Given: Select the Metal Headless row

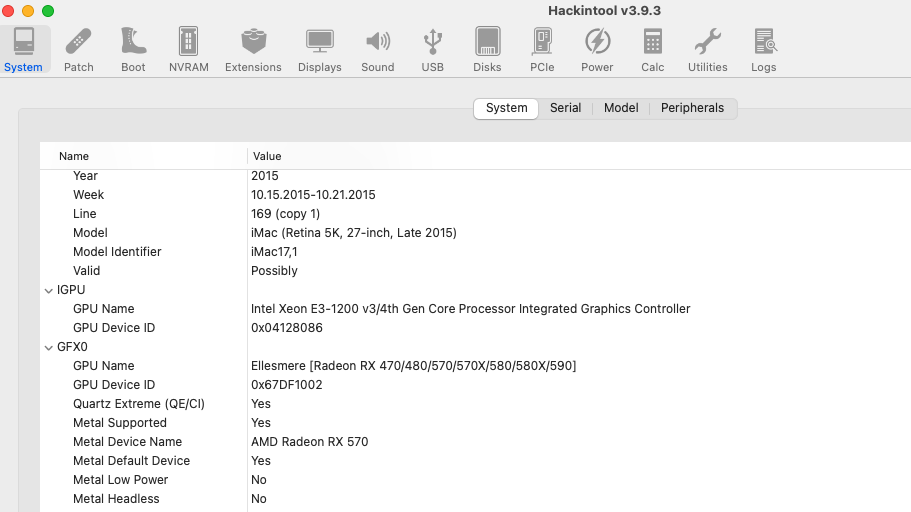Looking at the screenshot, I should pos(475,499).
